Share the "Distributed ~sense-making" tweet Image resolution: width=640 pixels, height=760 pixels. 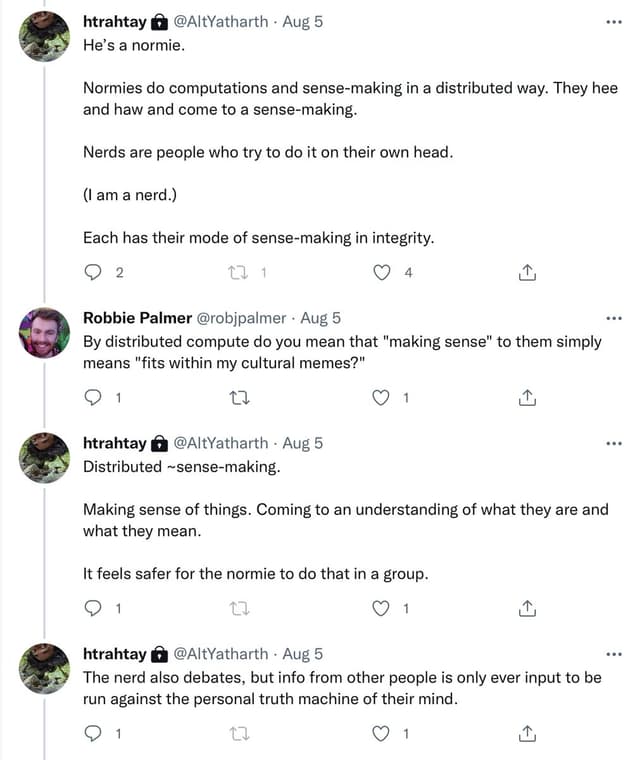pyautogui.click(x=528, y=608)
